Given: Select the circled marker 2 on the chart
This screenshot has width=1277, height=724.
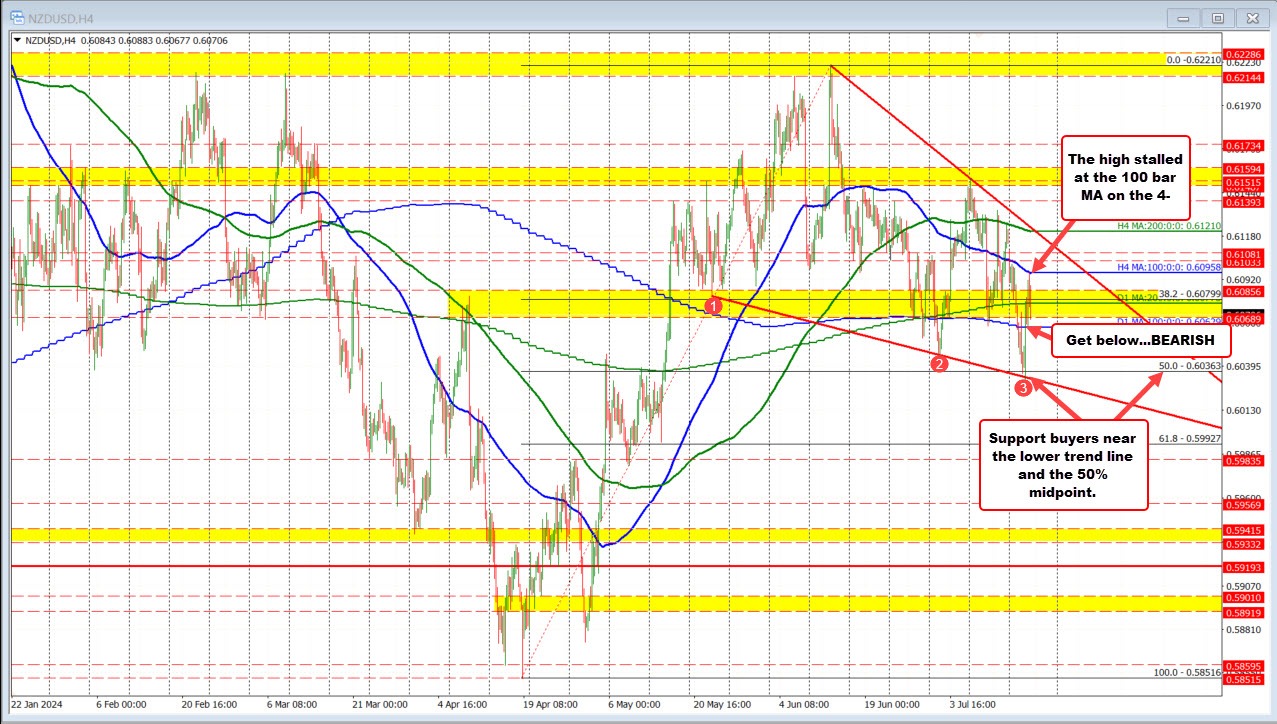Looking at the screenshot, I should (940, 365).
